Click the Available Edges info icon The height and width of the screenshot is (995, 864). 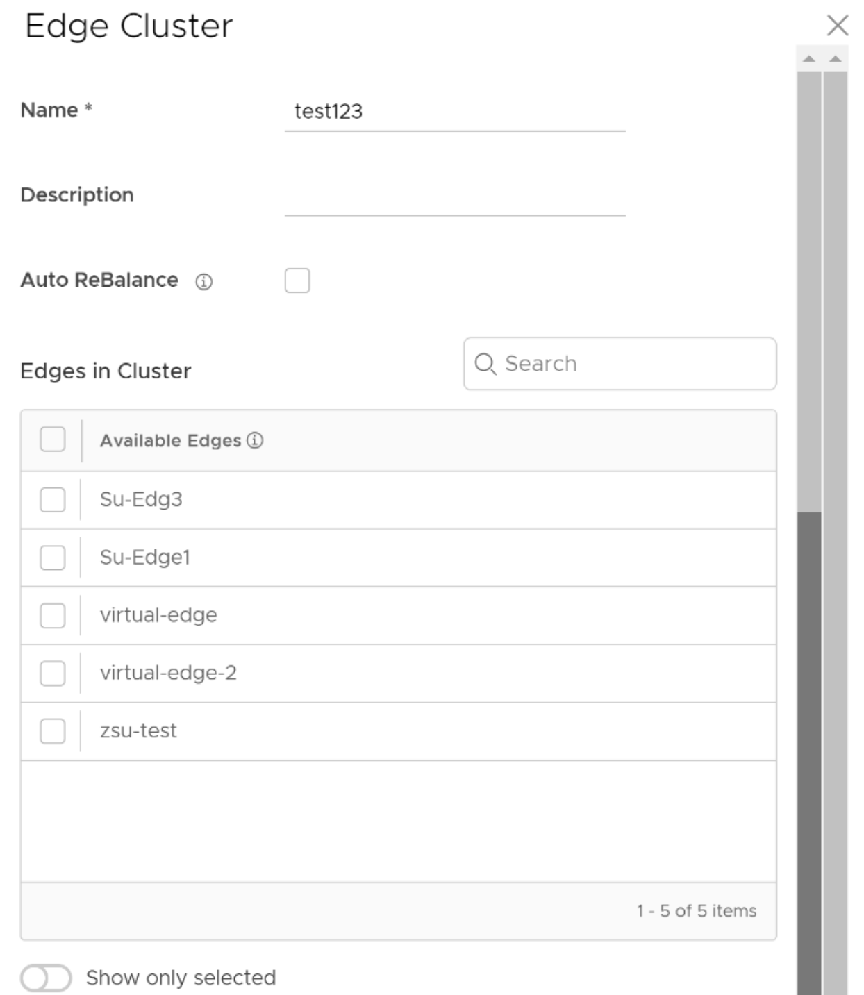coord(255,441)
